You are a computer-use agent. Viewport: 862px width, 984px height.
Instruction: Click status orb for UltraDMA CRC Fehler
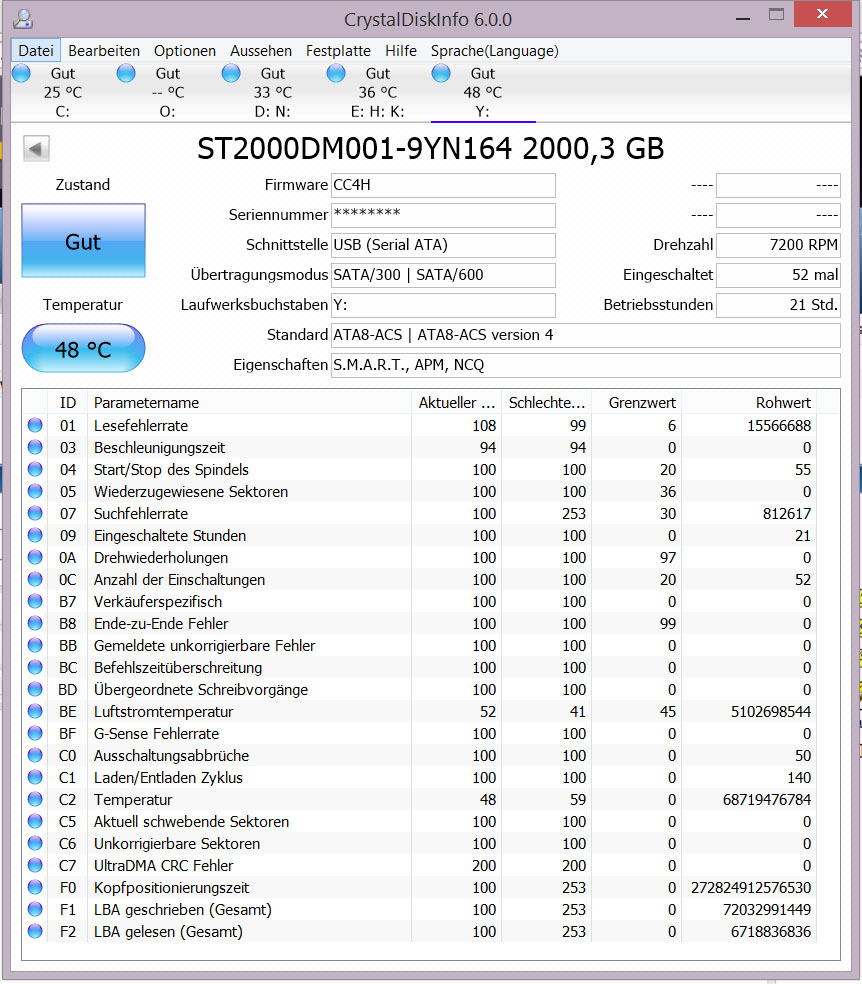35,865
